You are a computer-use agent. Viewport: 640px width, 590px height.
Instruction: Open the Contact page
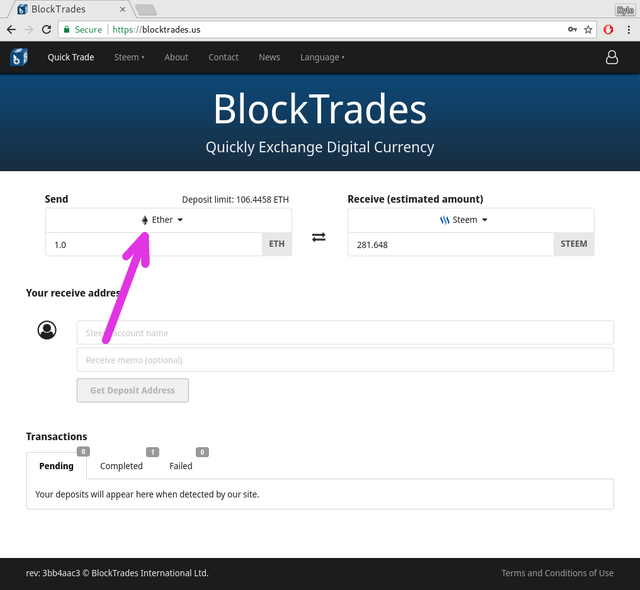pos(223,57)
